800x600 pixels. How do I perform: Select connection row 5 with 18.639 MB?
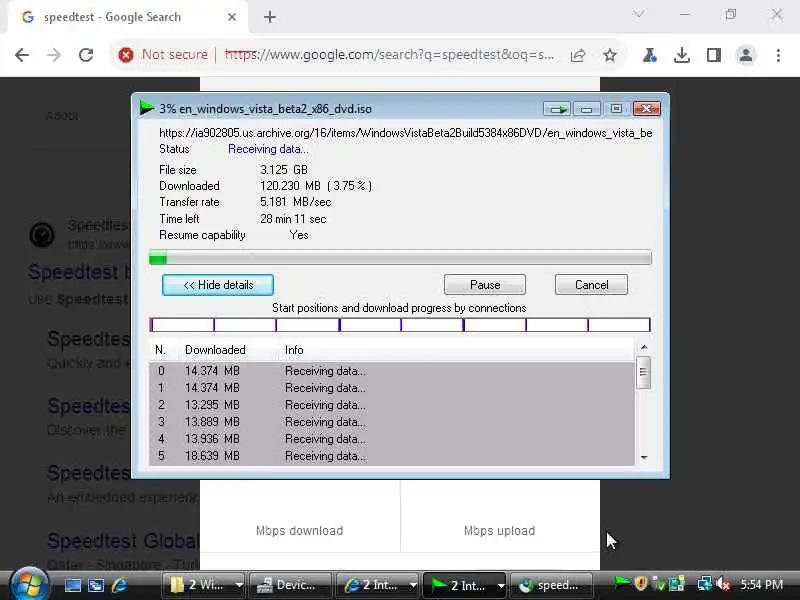(392, 456)
